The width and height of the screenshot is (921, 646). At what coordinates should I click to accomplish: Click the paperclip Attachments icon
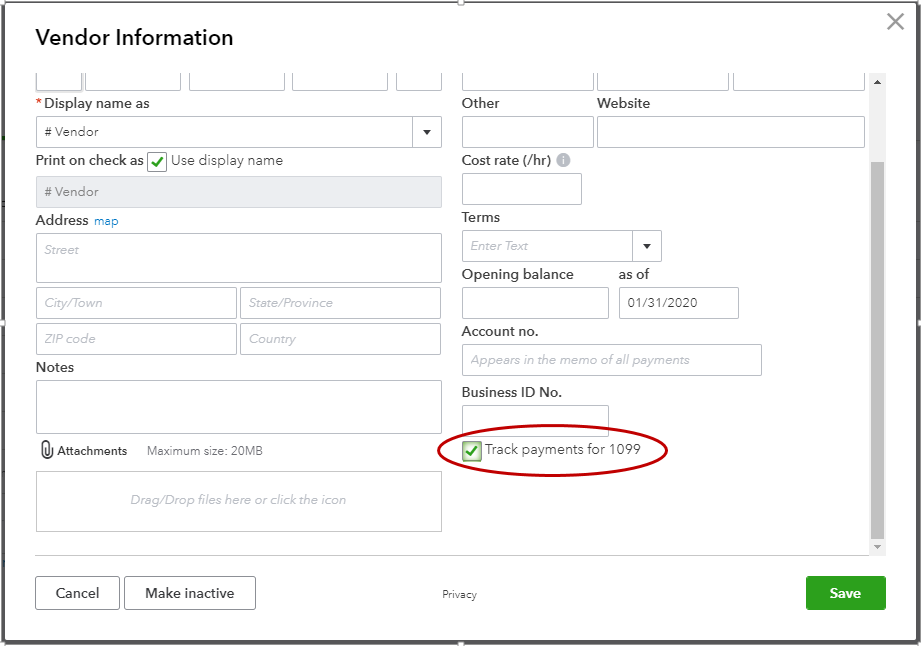46,451
